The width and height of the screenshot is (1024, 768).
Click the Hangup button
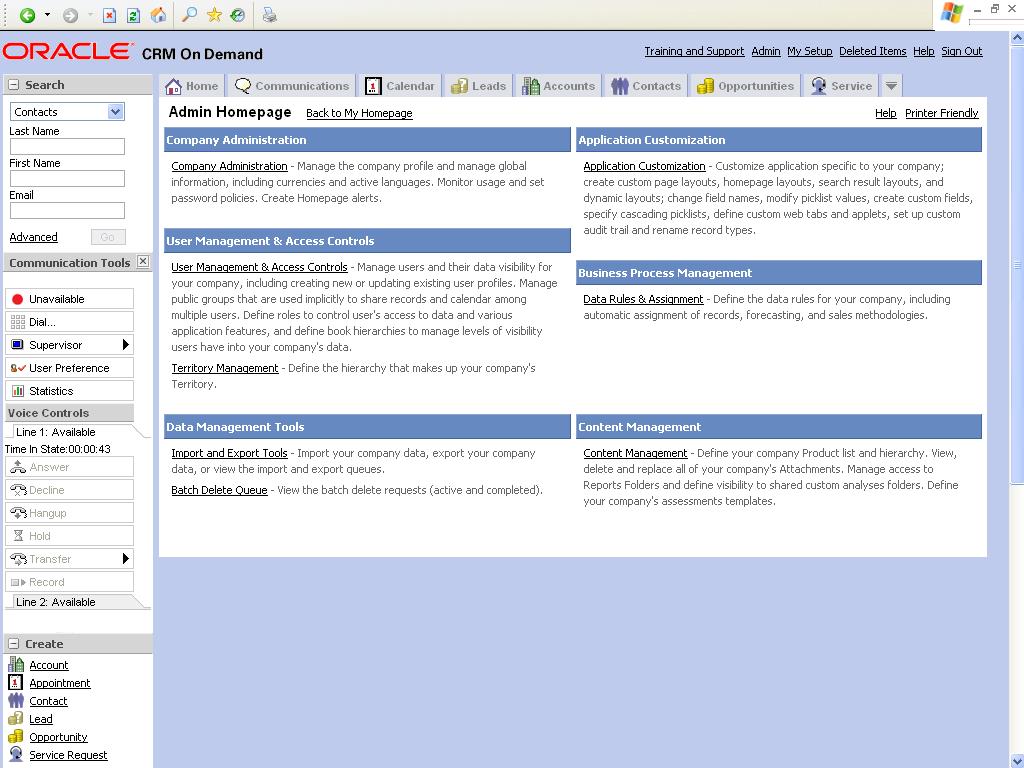[69, 513]
